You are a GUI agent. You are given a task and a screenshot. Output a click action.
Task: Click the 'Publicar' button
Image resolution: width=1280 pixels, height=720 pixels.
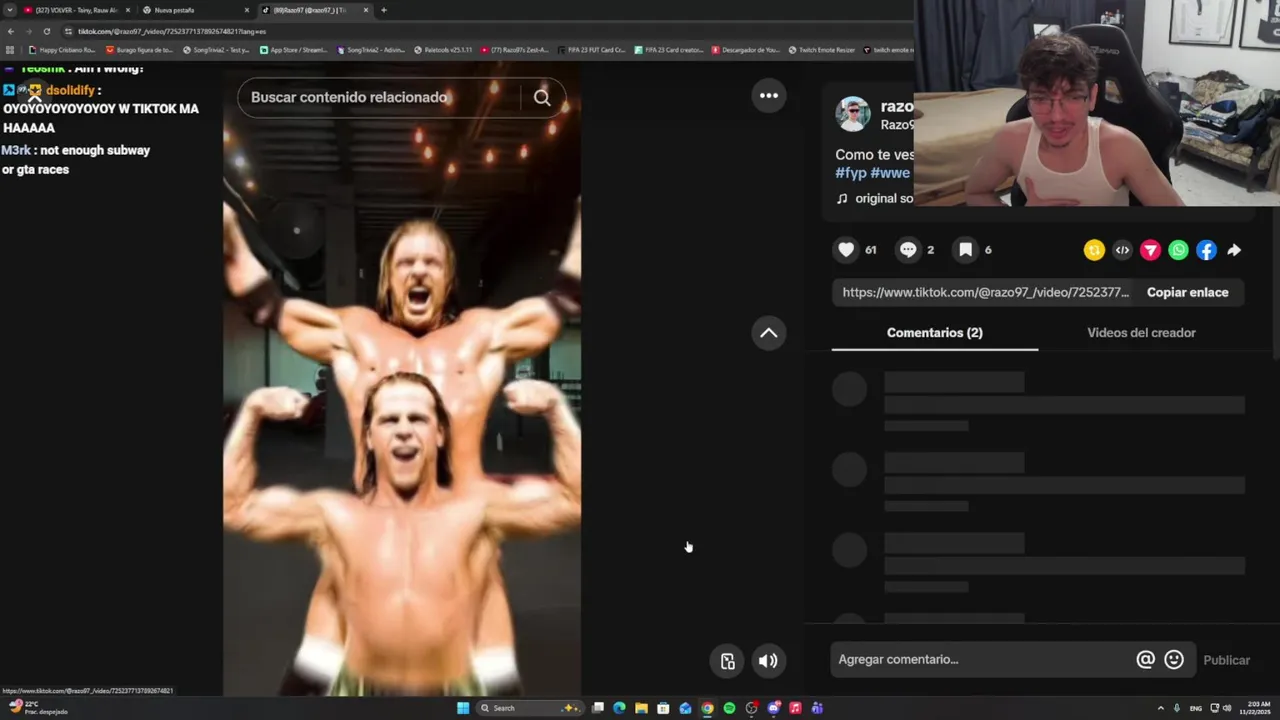(x=1226, y=660)
